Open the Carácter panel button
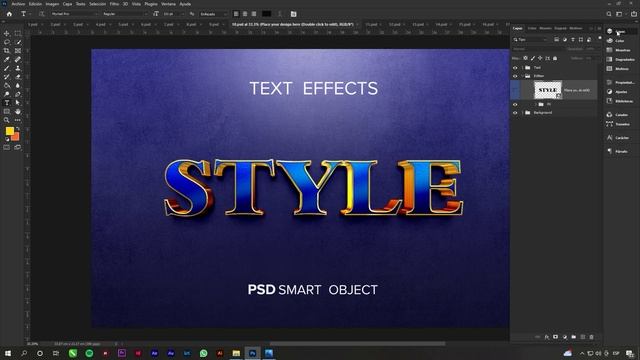The image size is (640, 360). point(618,138)
